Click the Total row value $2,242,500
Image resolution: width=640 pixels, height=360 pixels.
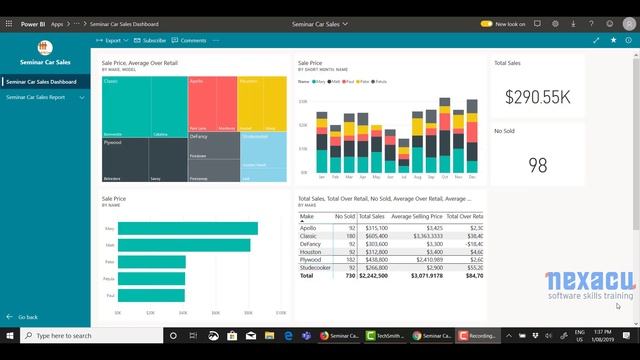pos(373,276)
